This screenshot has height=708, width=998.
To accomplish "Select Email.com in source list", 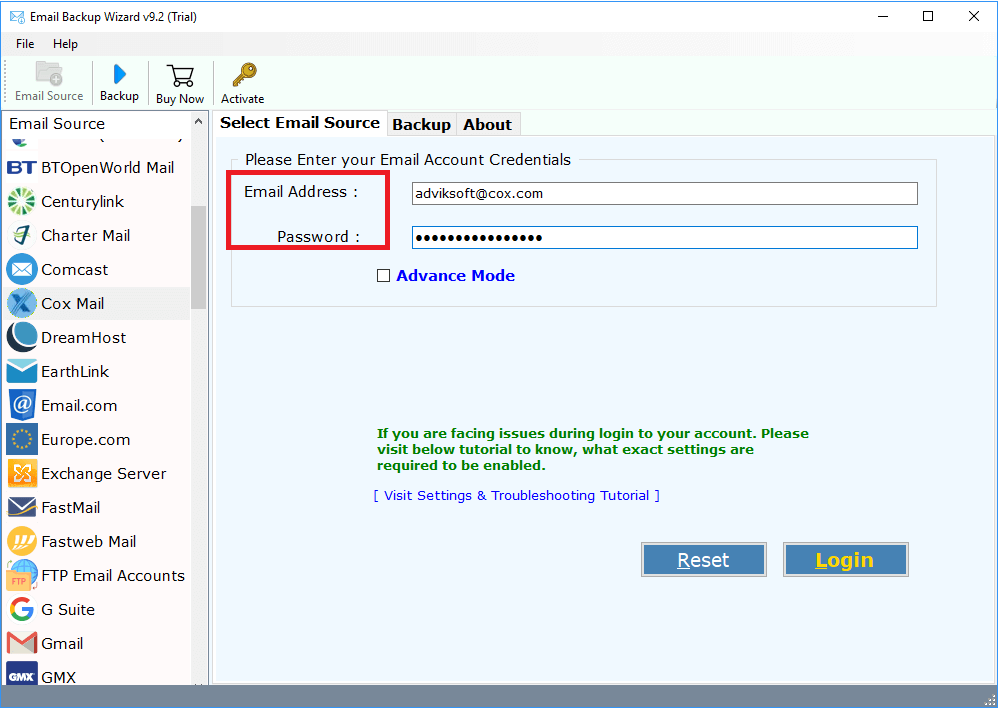I will pos(97,406).
